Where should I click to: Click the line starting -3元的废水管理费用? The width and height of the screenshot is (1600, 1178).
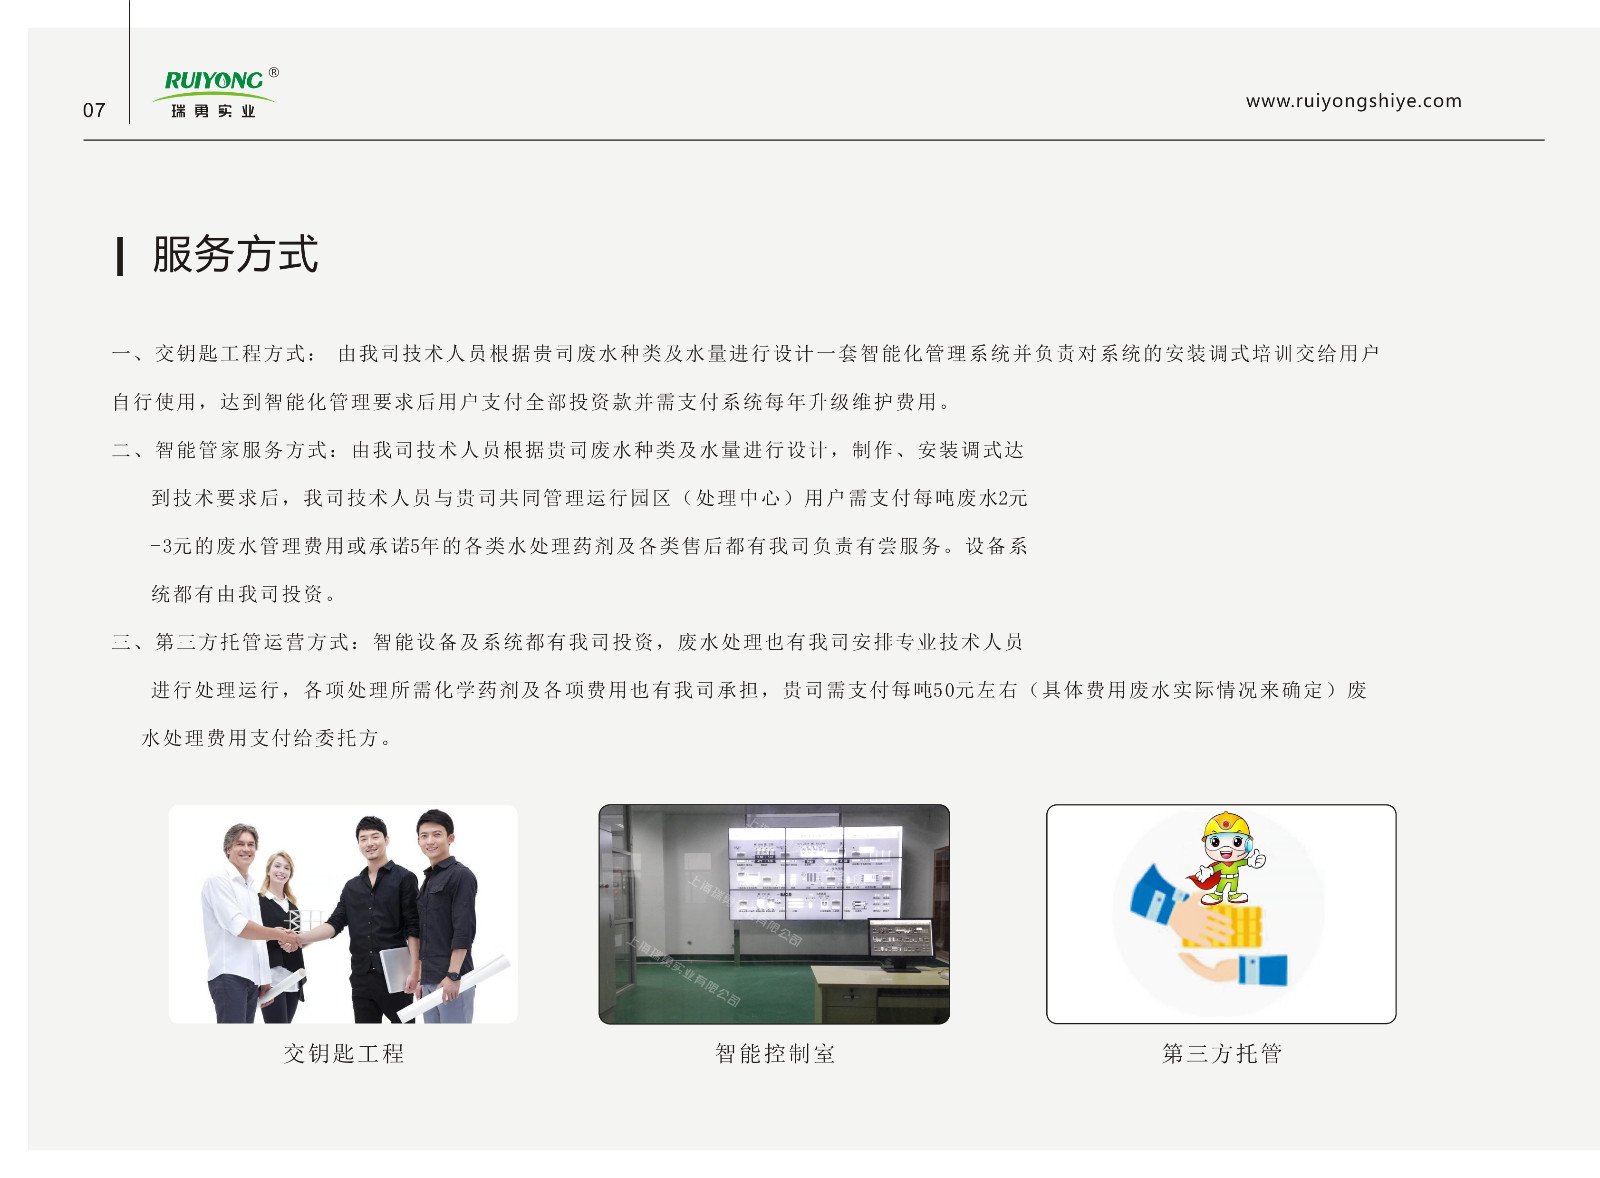pyautogui.click(x=589, y=546)
